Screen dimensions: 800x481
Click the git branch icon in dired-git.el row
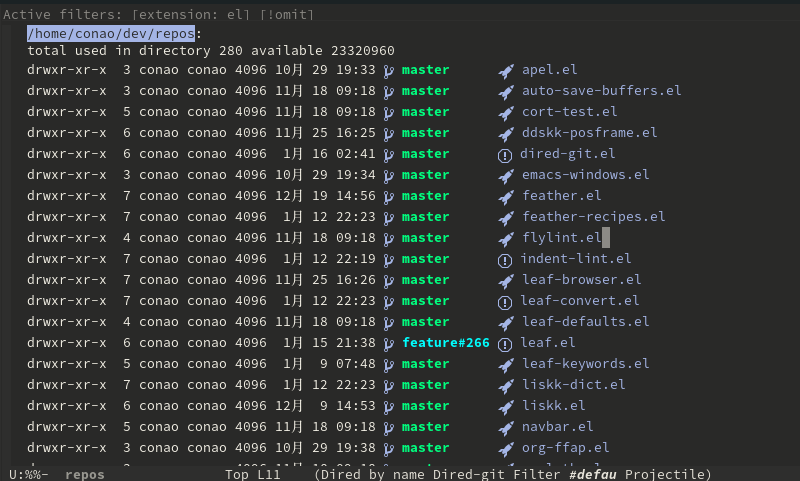pyautogui.click(x=389, y=155)
